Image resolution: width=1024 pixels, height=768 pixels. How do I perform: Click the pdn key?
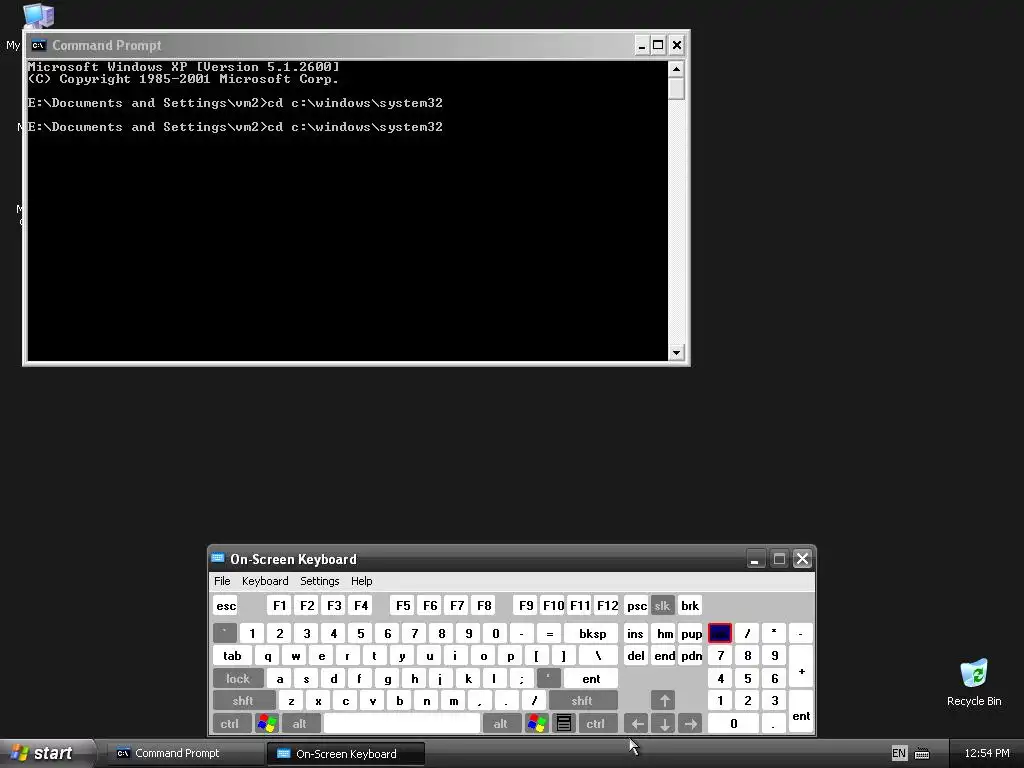click(692, 656)
